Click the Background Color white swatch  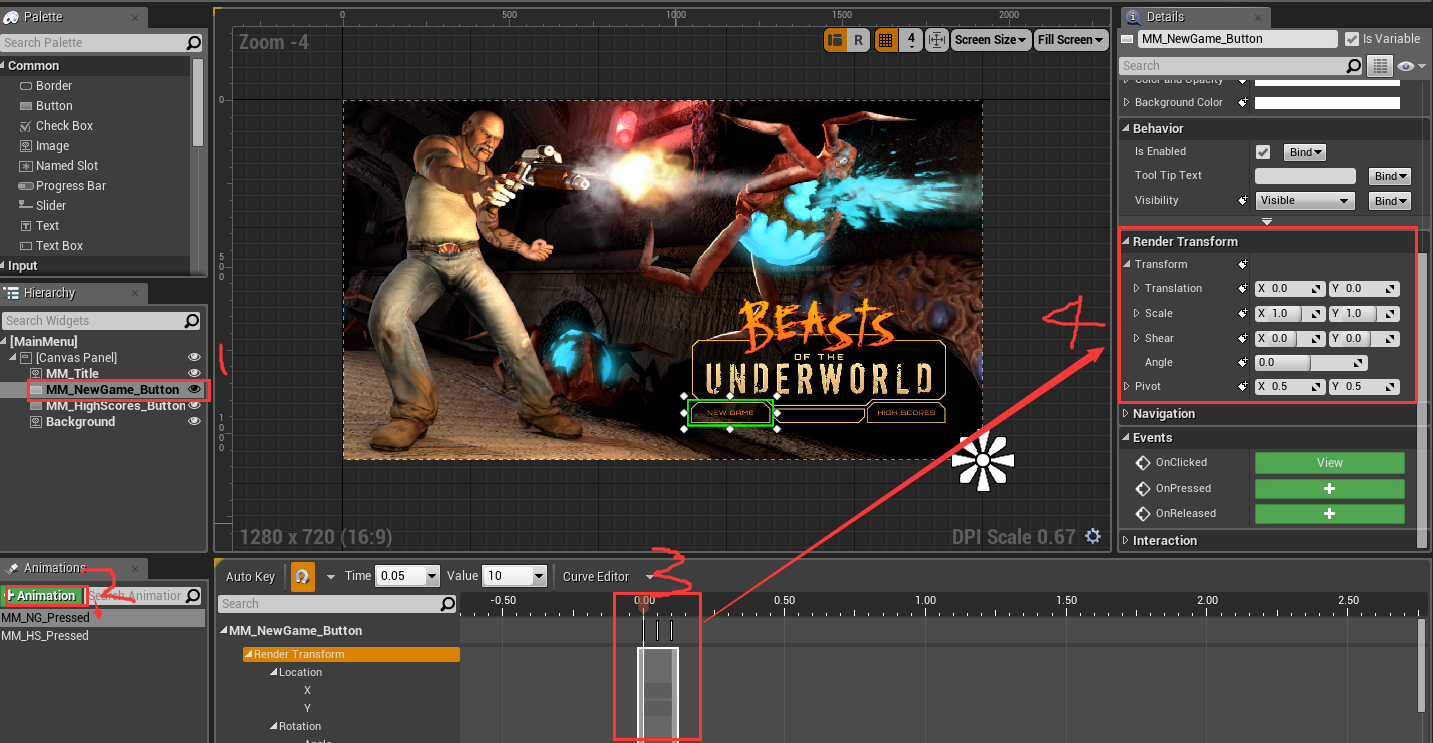(x=1328, y=102)
